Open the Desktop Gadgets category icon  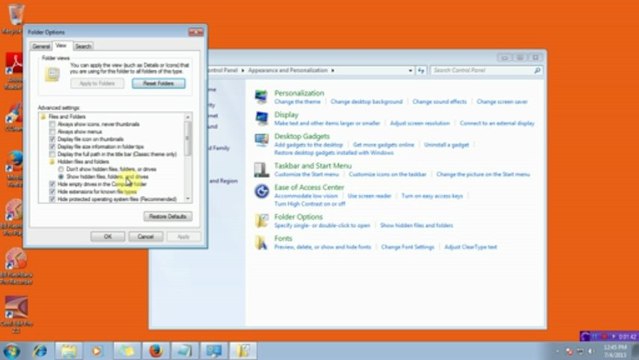click(x=261, y=140)
